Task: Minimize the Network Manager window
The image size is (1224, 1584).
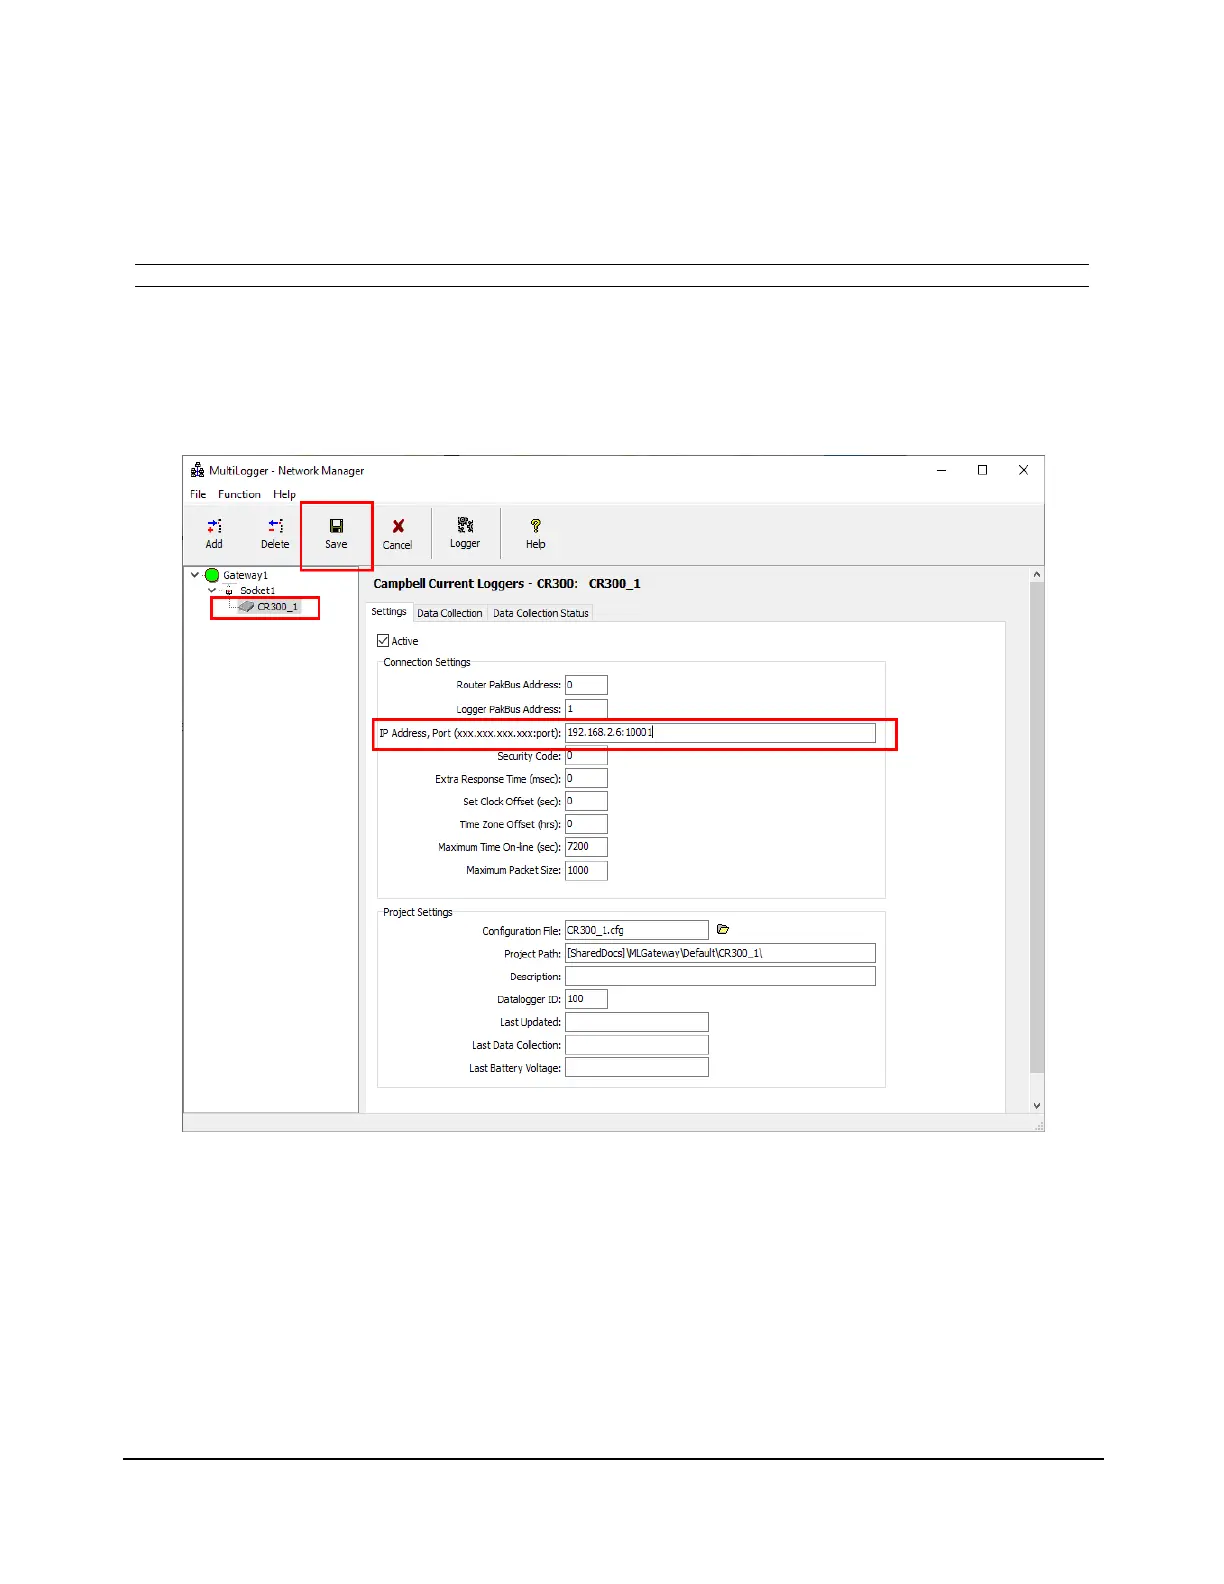Action: [941, 470]
